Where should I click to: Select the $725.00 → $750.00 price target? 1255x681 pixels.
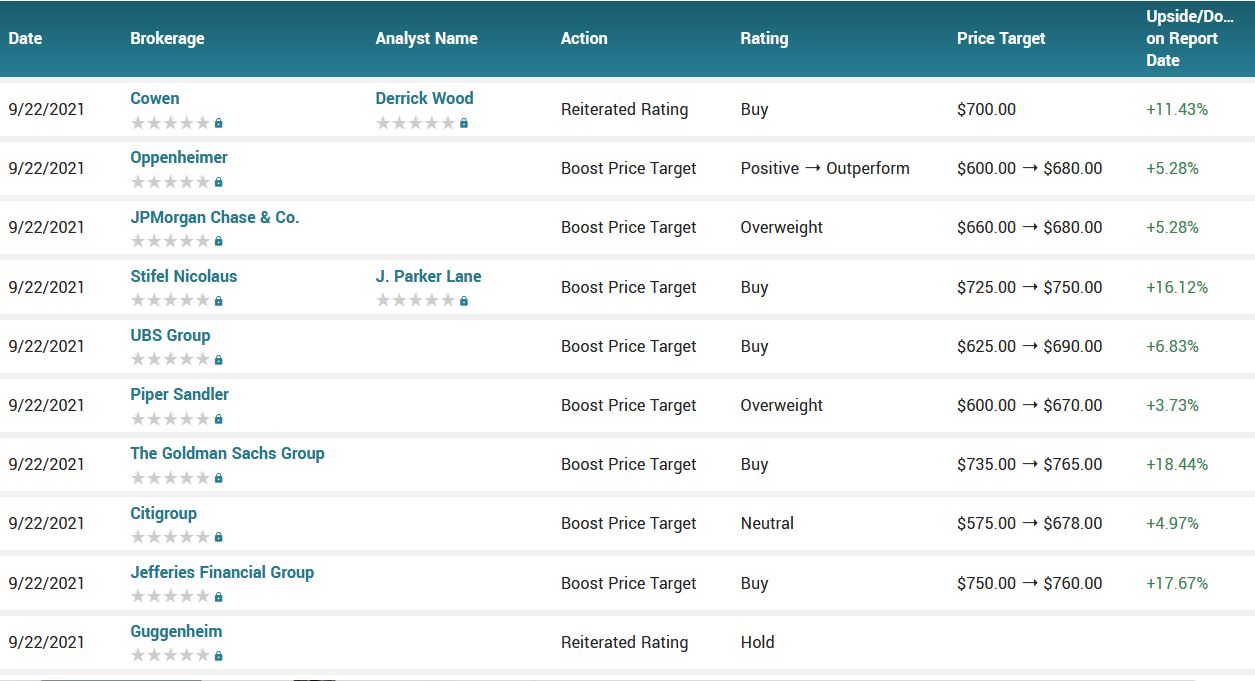pos(1030,287)
